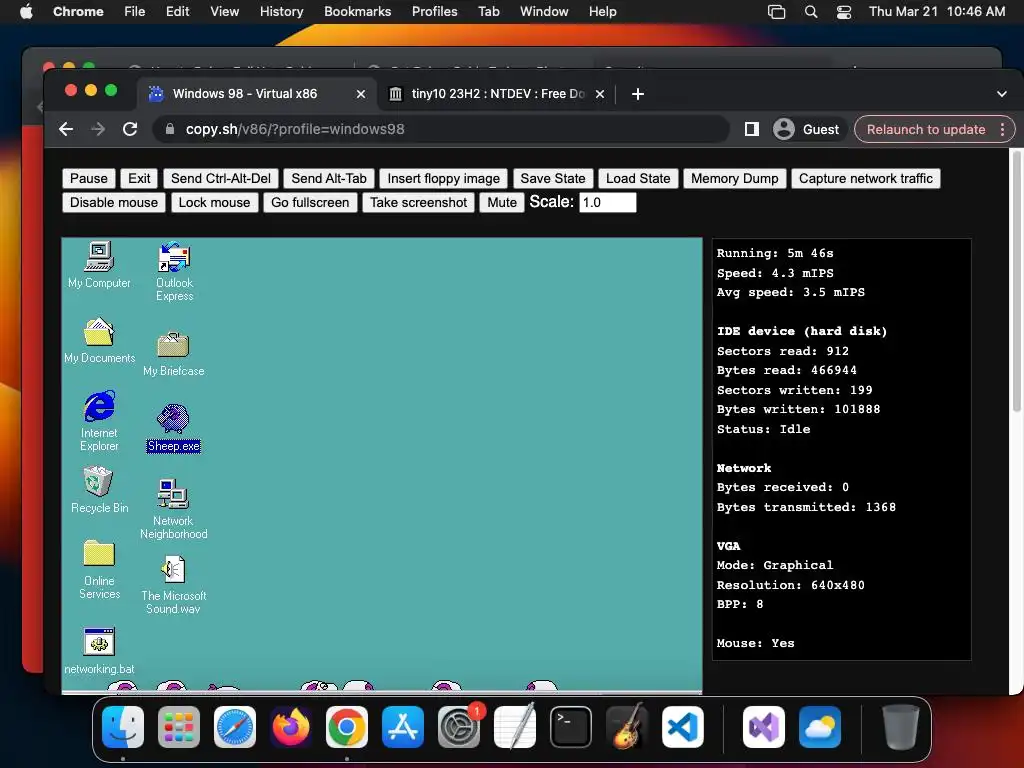Pause the emulator
This screenshot has width=1024, height=768.
[x=89, y=178]
